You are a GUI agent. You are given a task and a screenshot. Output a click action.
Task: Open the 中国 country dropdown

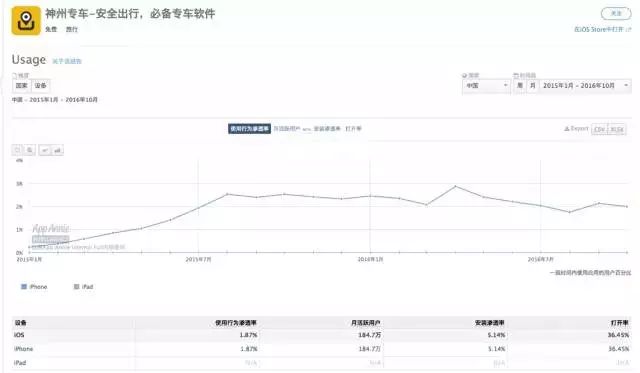[486, 86]
